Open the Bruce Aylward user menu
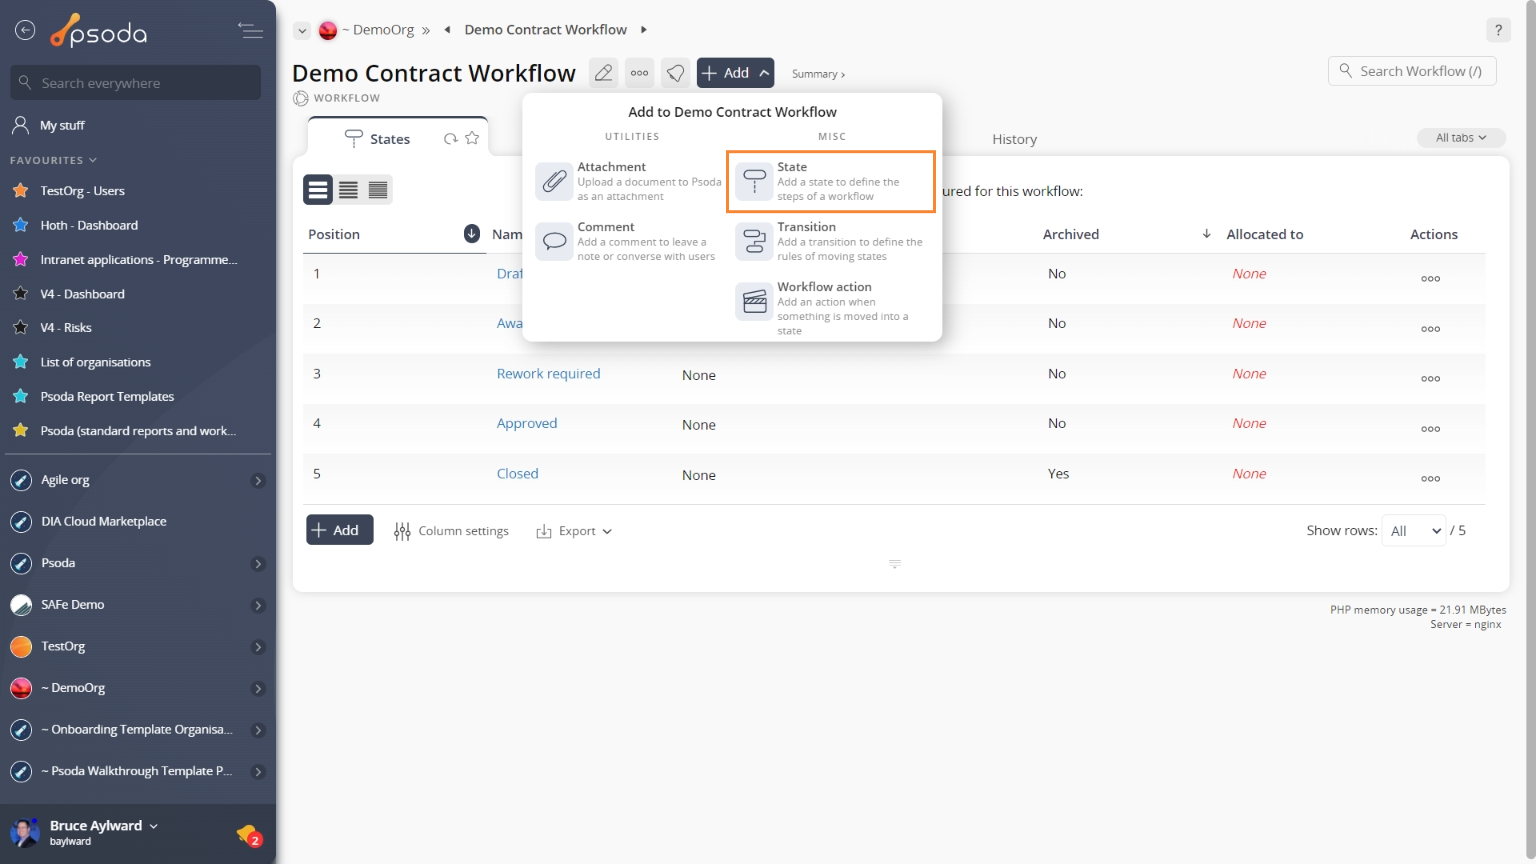This screenshot has width=1536, height=864. click(103, 826)
